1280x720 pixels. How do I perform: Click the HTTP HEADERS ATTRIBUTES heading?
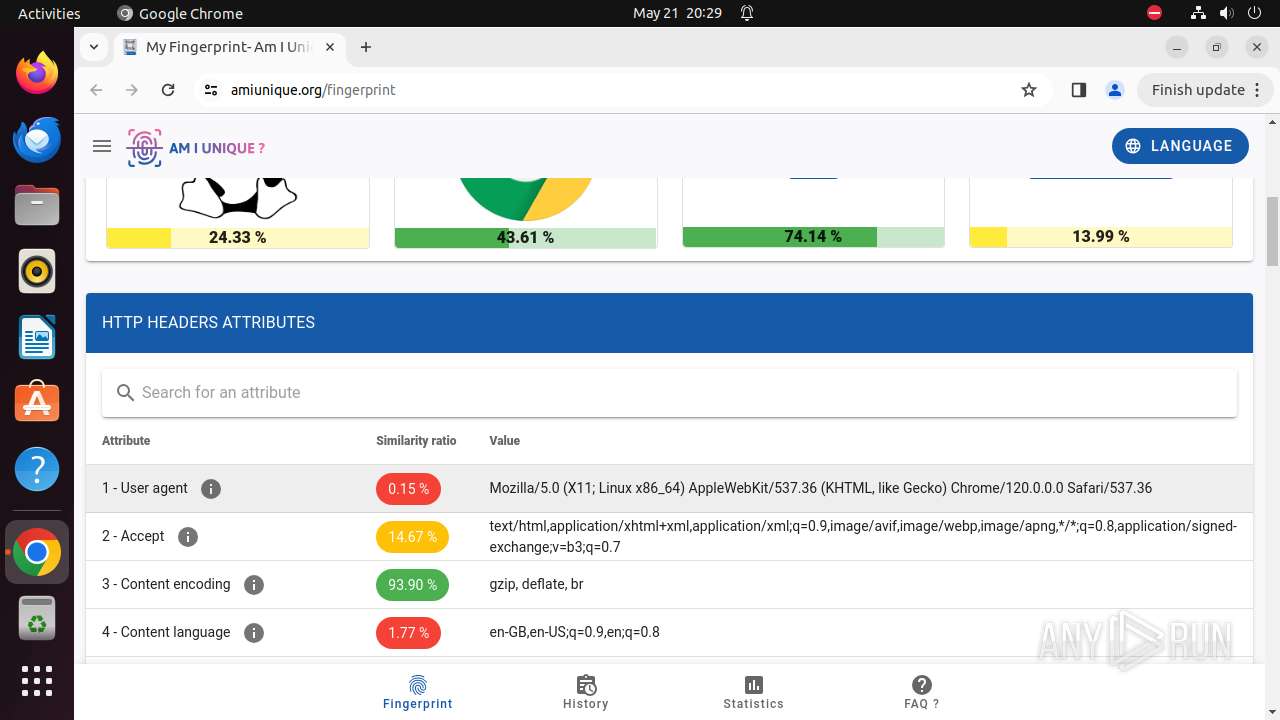pos(208,322)
